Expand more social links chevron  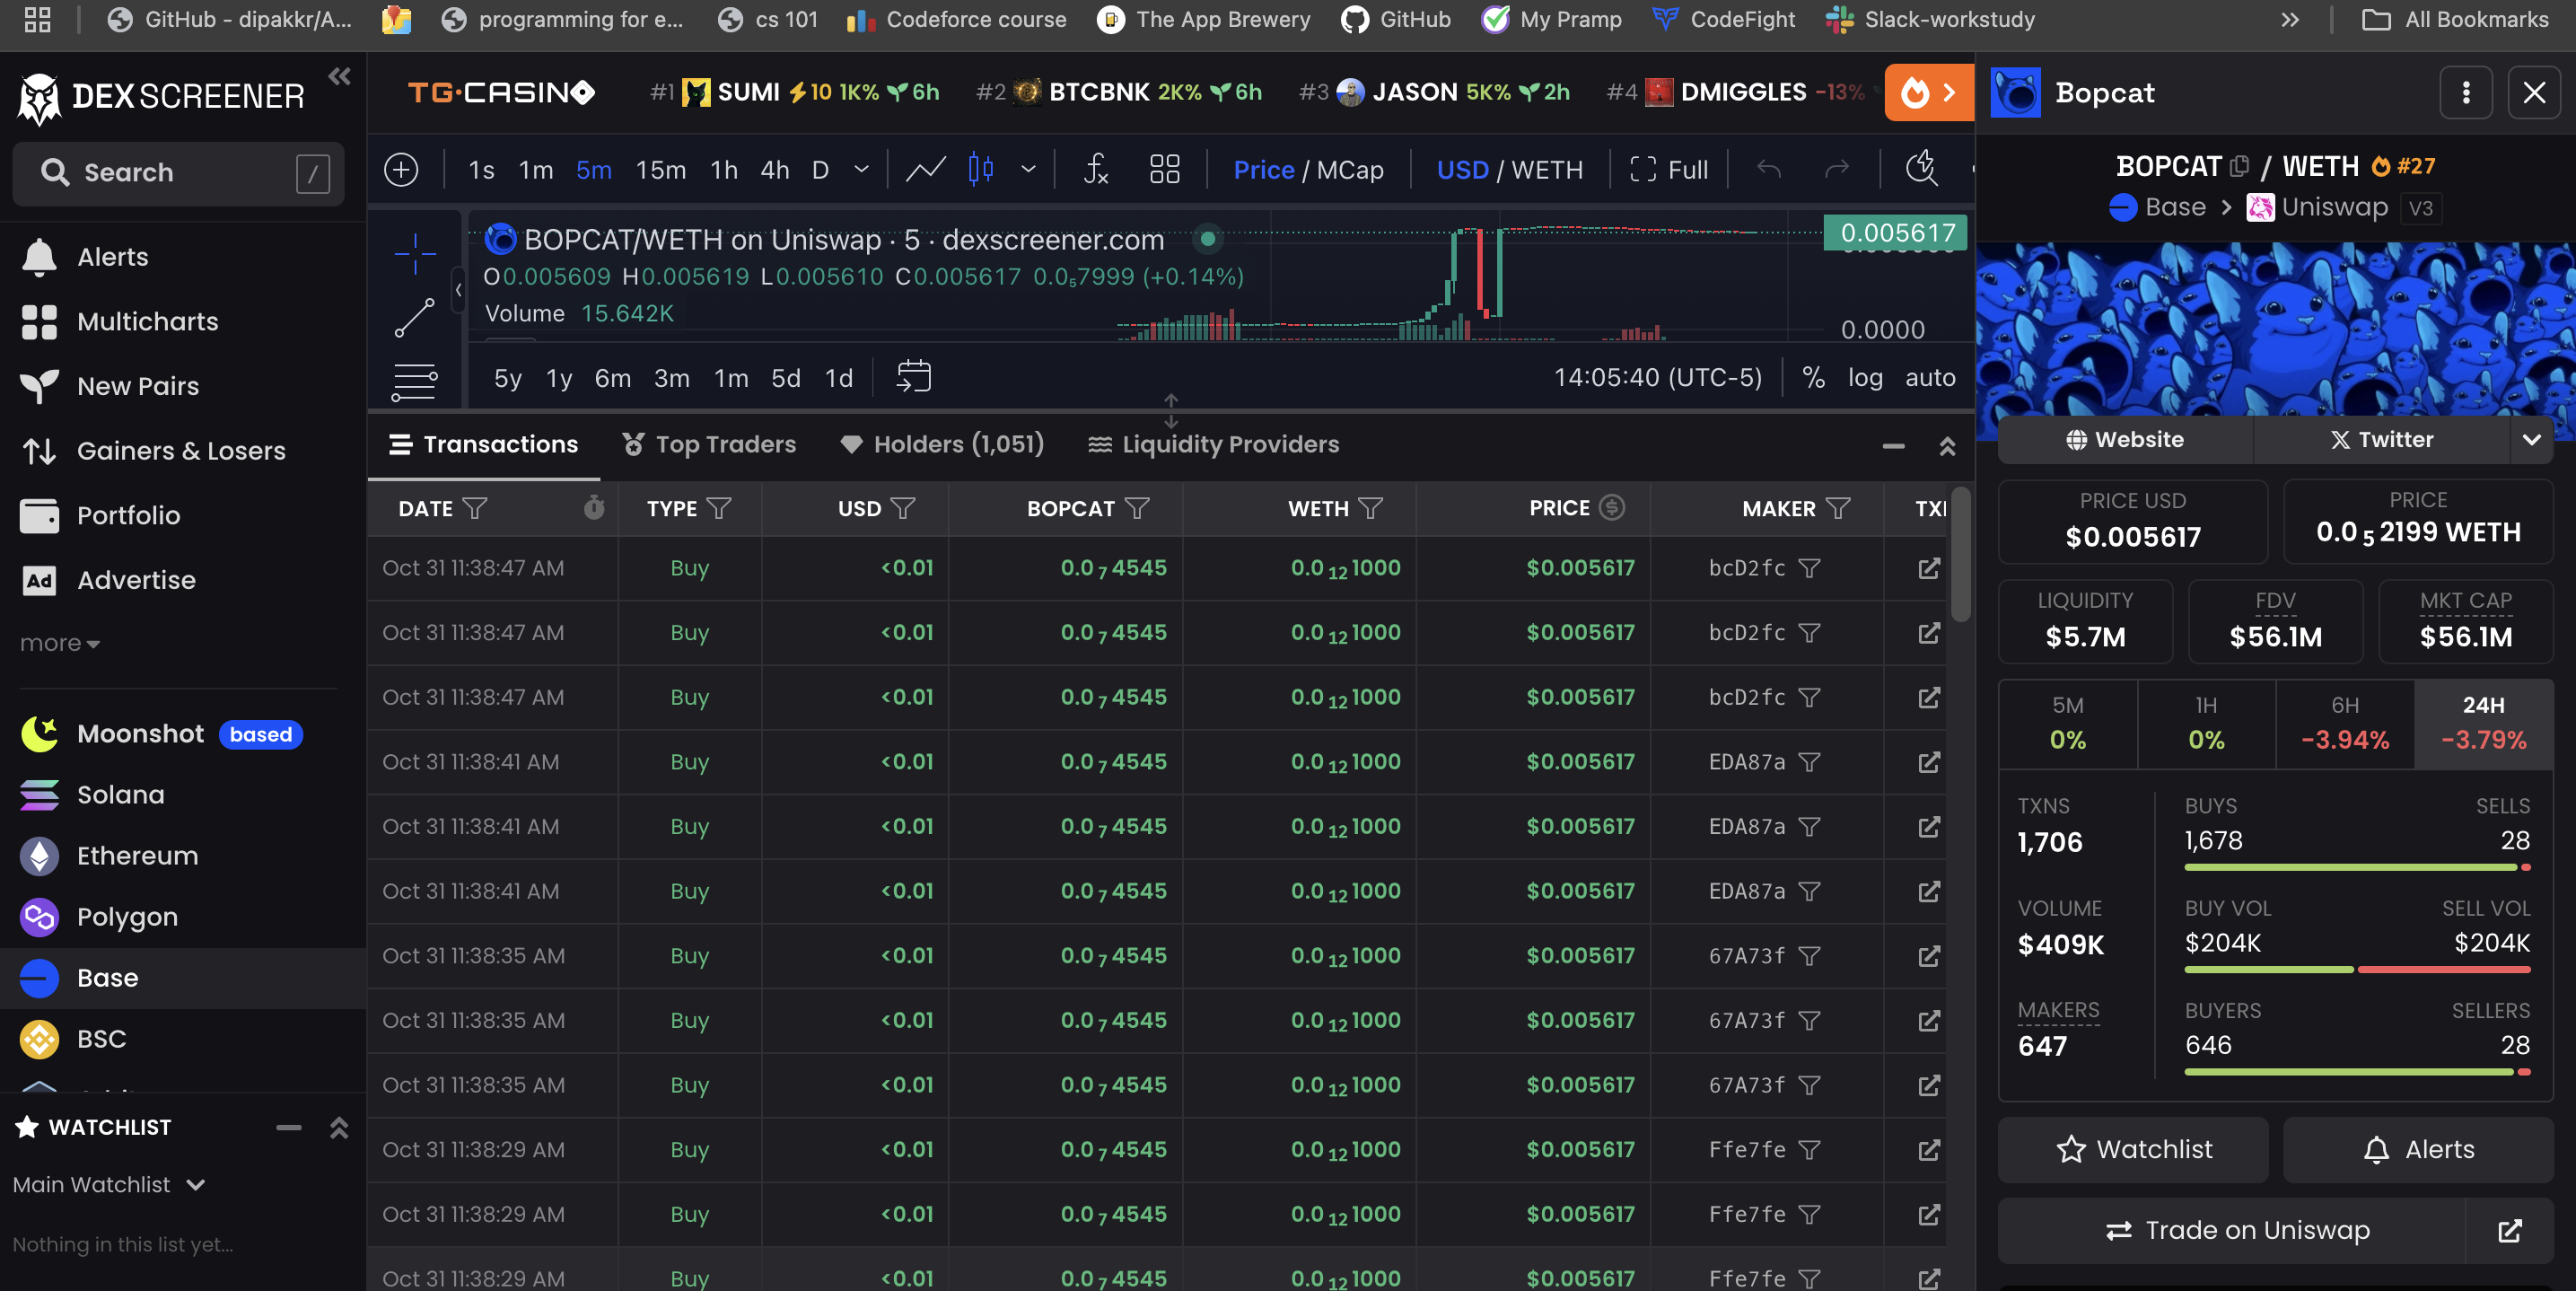(2531, 440)
